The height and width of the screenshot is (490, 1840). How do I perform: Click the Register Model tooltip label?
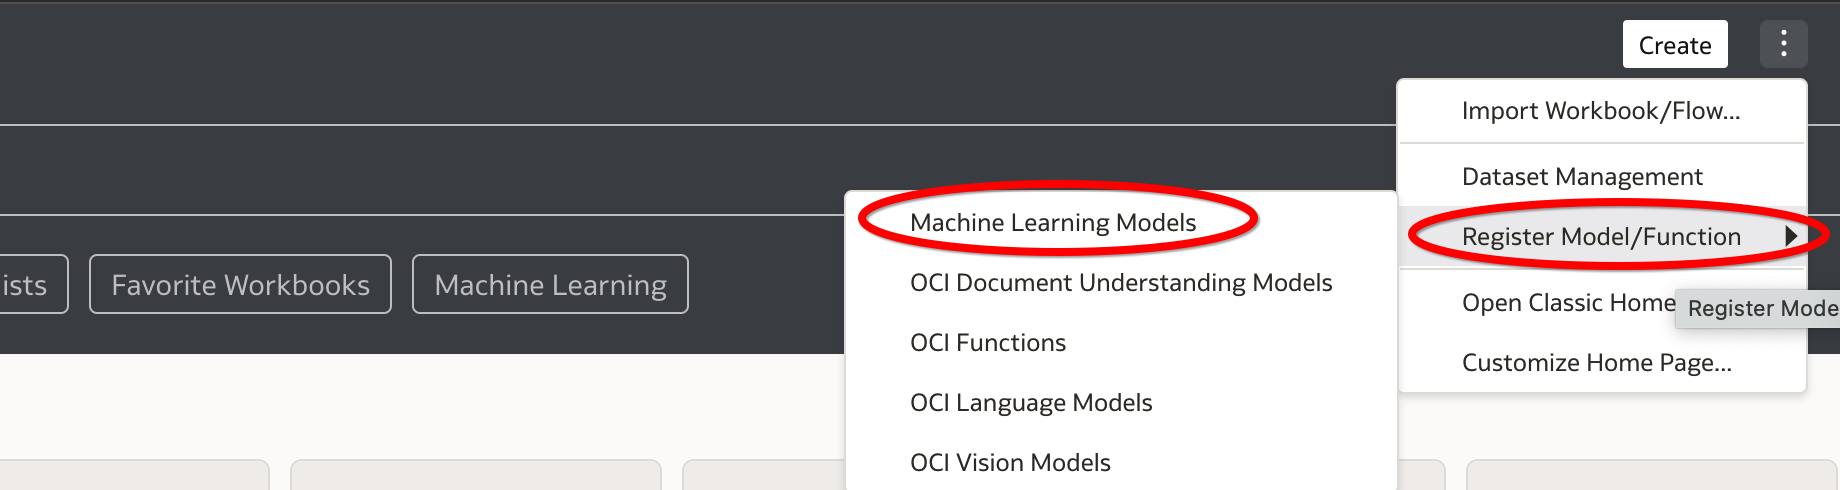click(x=1762, y=309)
